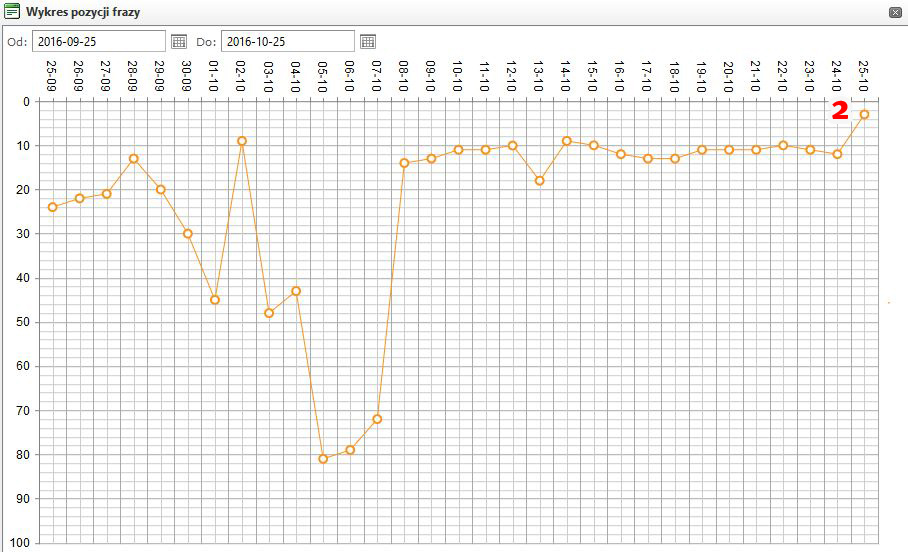The height and width of the screenshot is (552, 908).
Task: Select the chart data point for 29-09
Action: point(161,189)
